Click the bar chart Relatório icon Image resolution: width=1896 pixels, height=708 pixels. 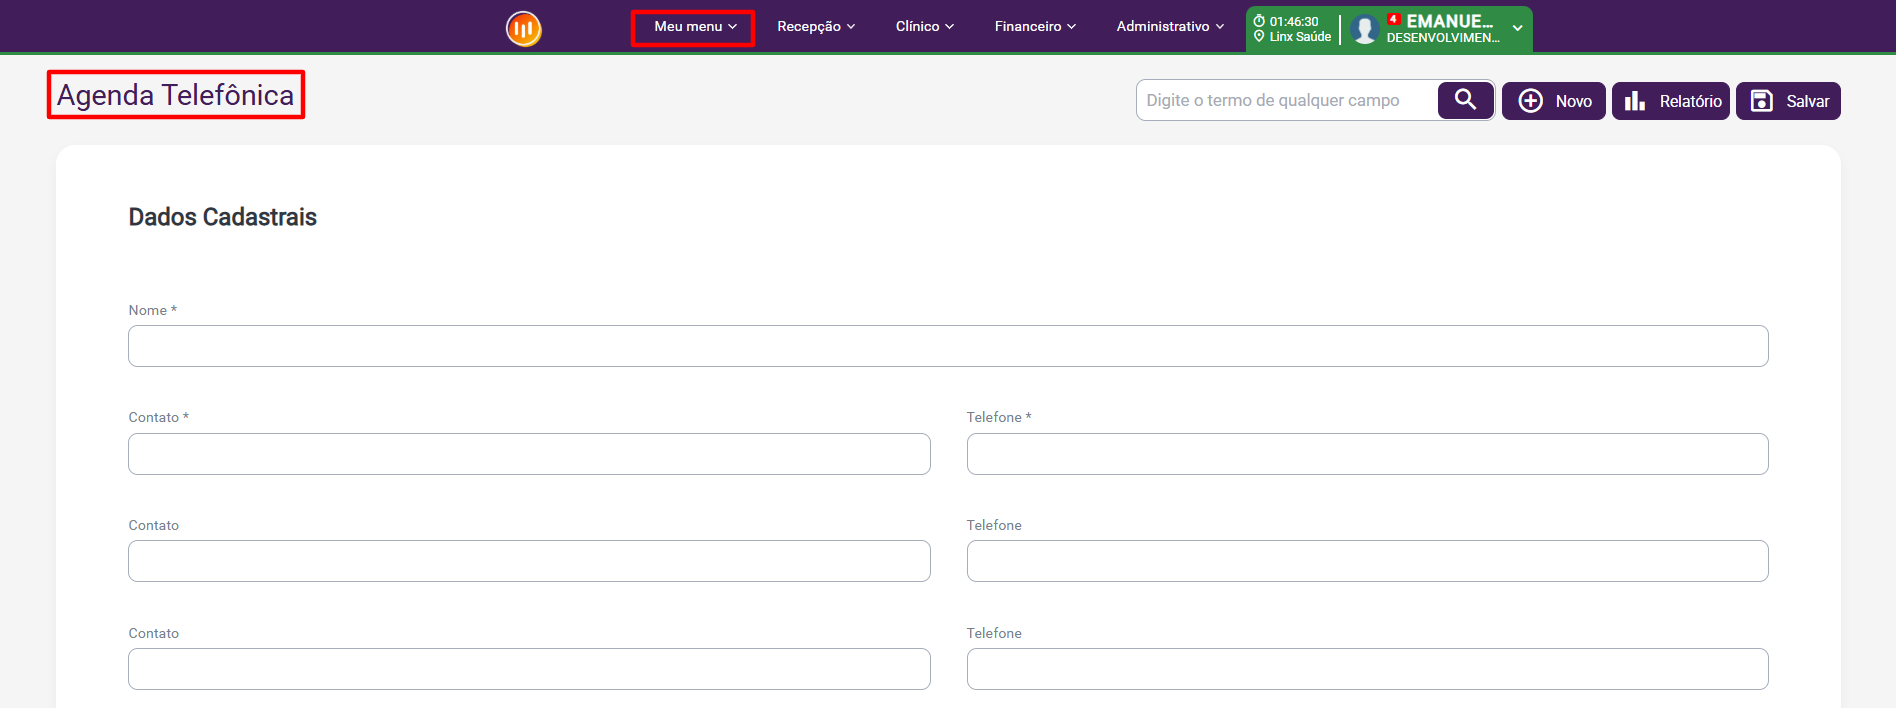(x=1635, y=101)
